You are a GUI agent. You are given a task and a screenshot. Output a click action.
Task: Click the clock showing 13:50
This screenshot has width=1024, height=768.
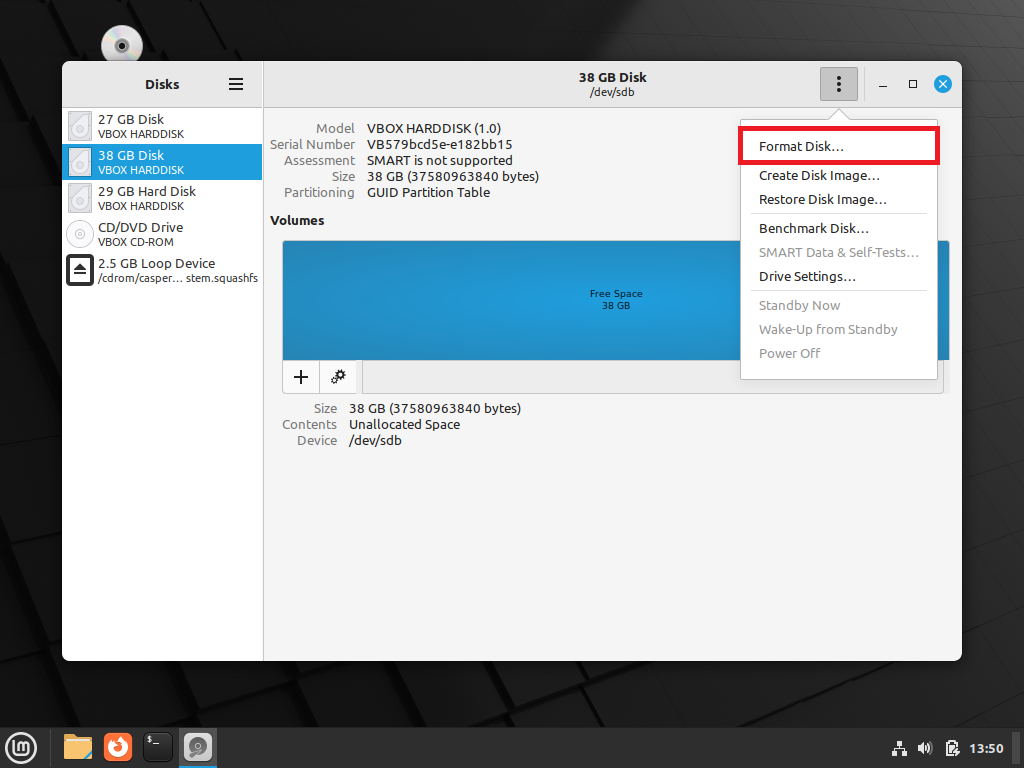(986, 748)
